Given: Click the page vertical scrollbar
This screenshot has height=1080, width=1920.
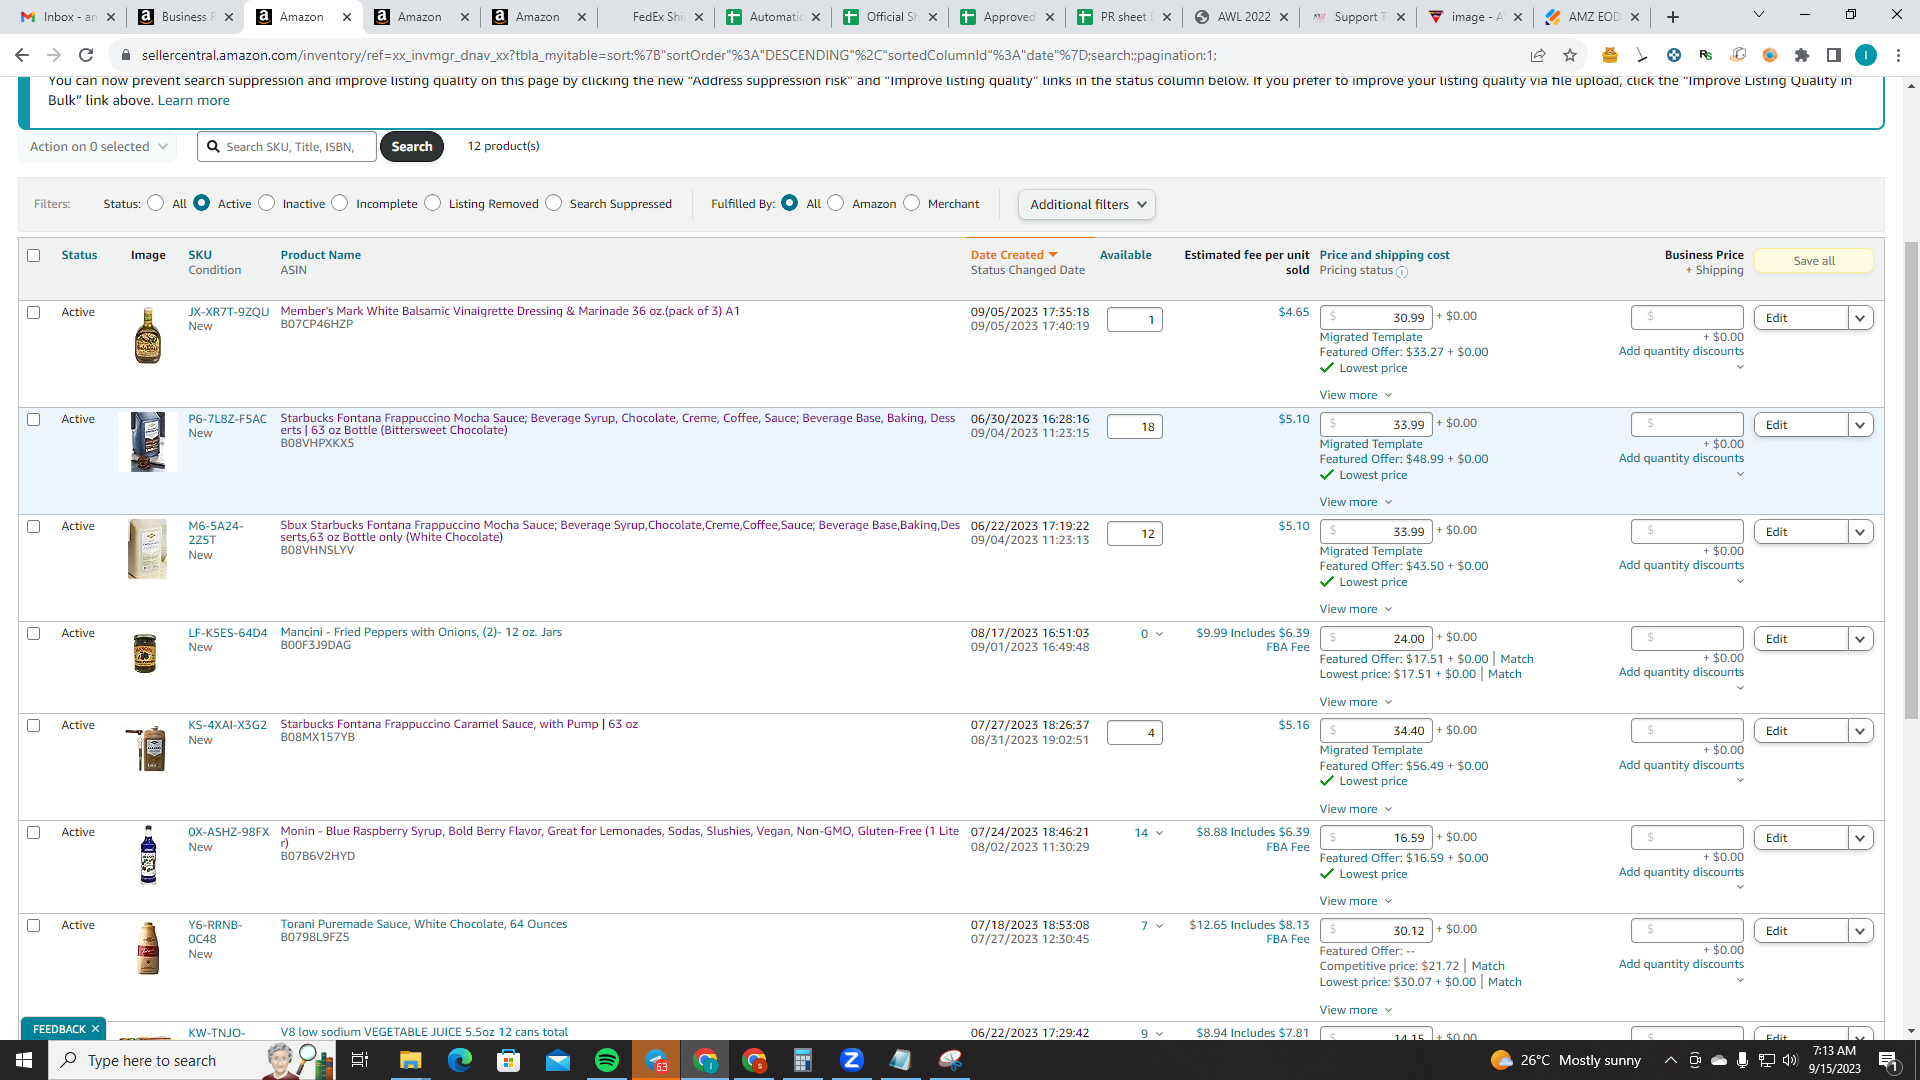Looking at the screenshot, I should click(1911, 480).
